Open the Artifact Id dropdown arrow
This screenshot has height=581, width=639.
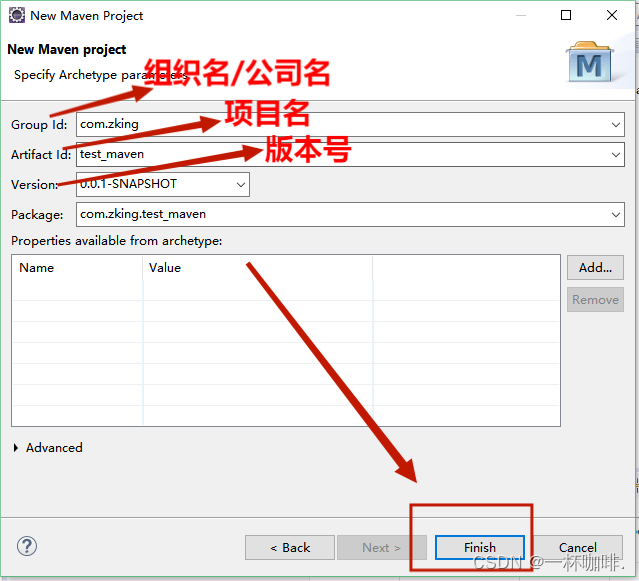pyautogui.click(x=616, y=155)
